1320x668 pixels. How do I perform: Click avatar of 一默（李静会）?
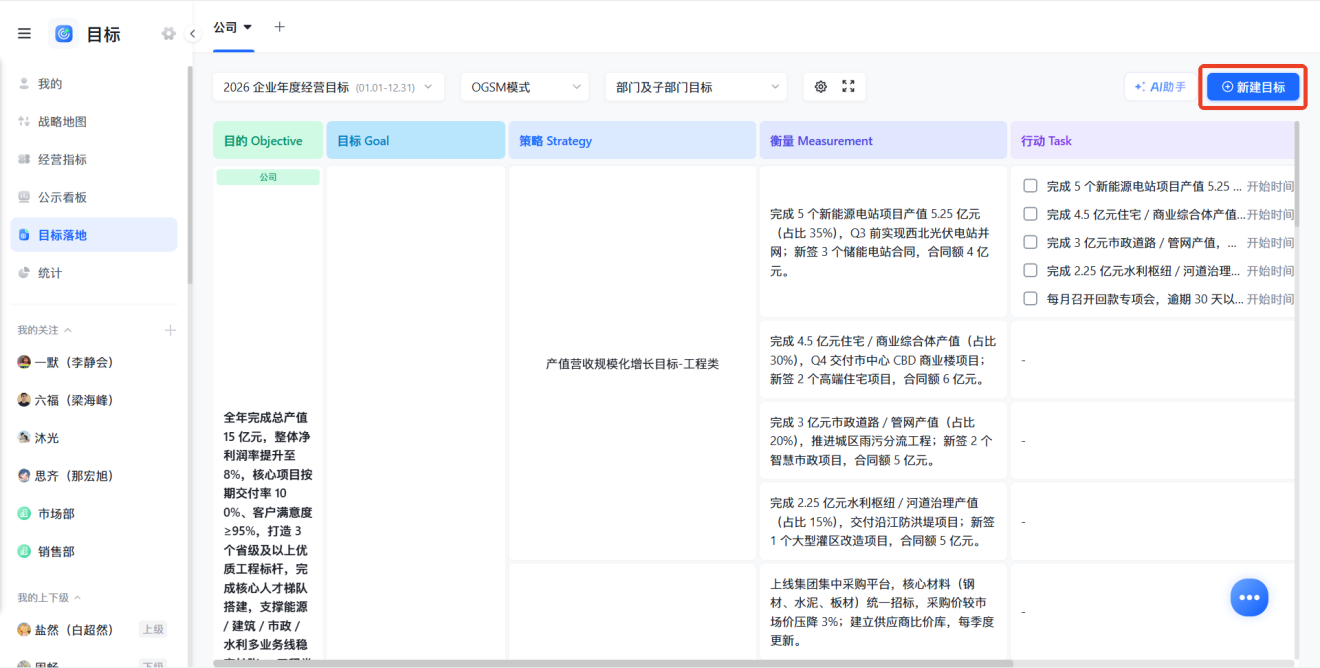[24, 362]
